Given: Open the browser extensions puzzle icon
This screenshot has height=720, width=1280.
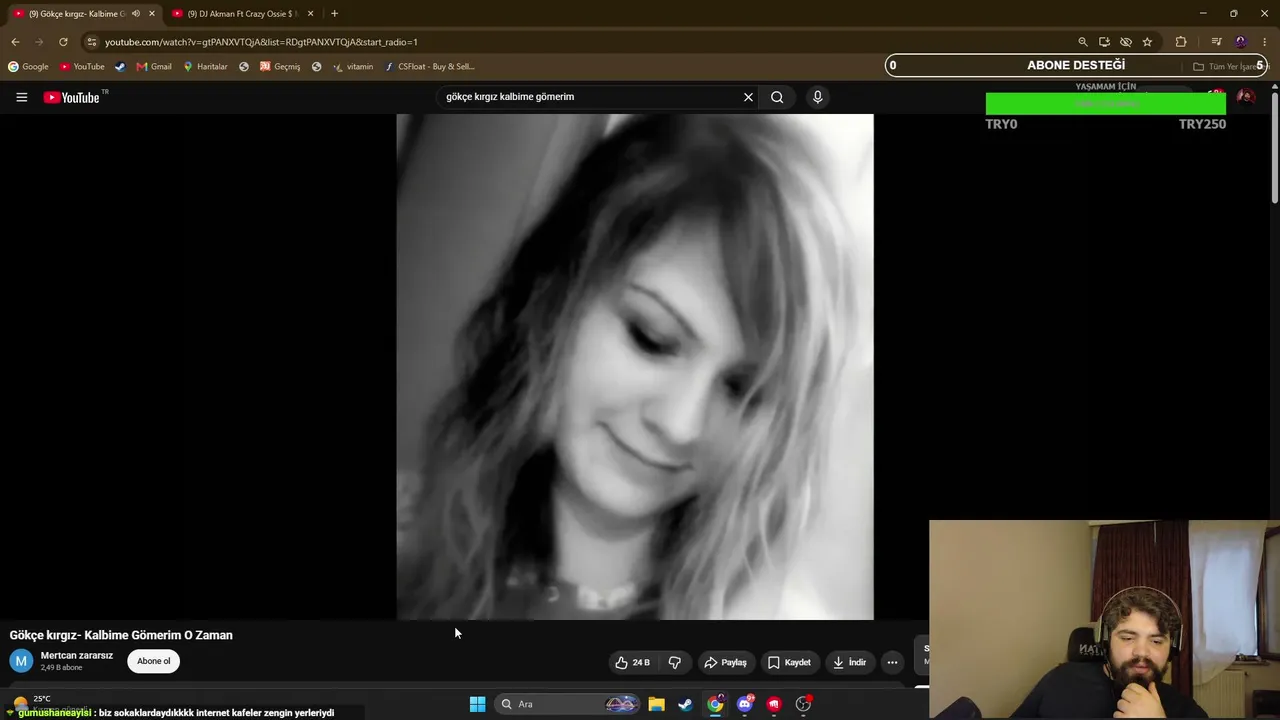Looking at the screenshot, I should [1181, 42].
